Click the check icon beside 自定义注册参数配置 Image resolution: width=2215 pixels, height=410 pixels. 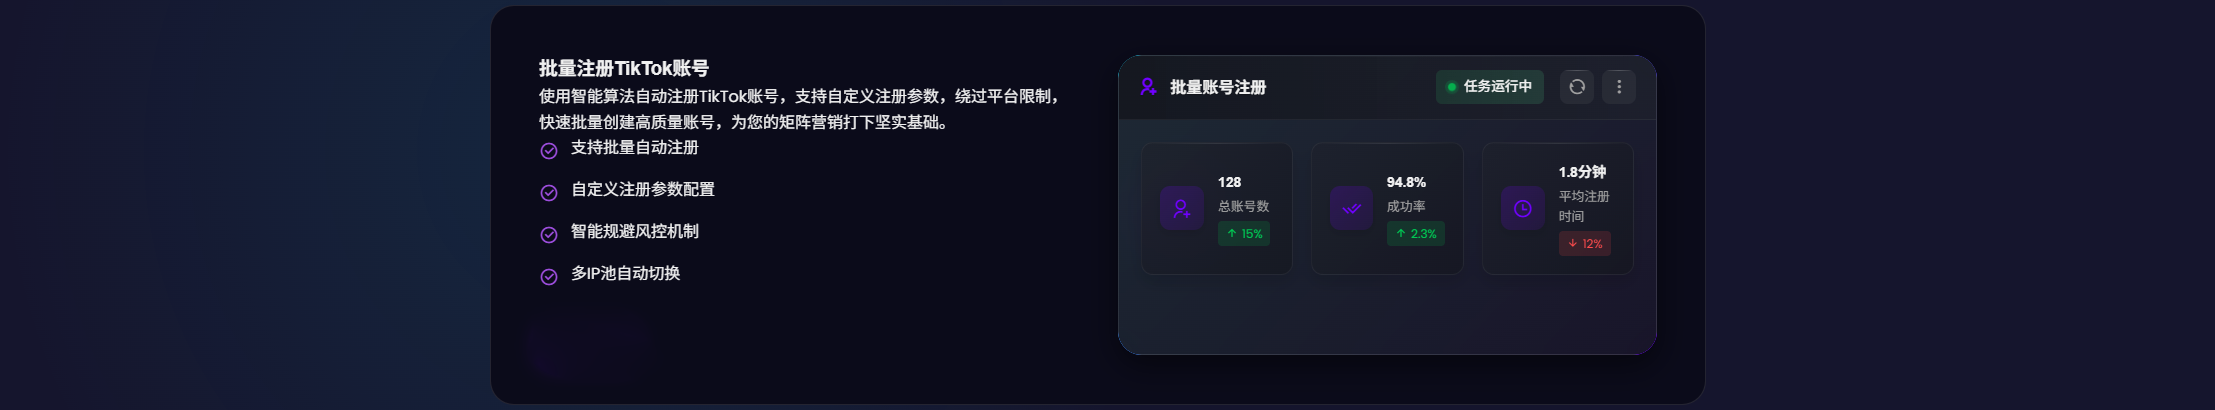coord(549,193)
